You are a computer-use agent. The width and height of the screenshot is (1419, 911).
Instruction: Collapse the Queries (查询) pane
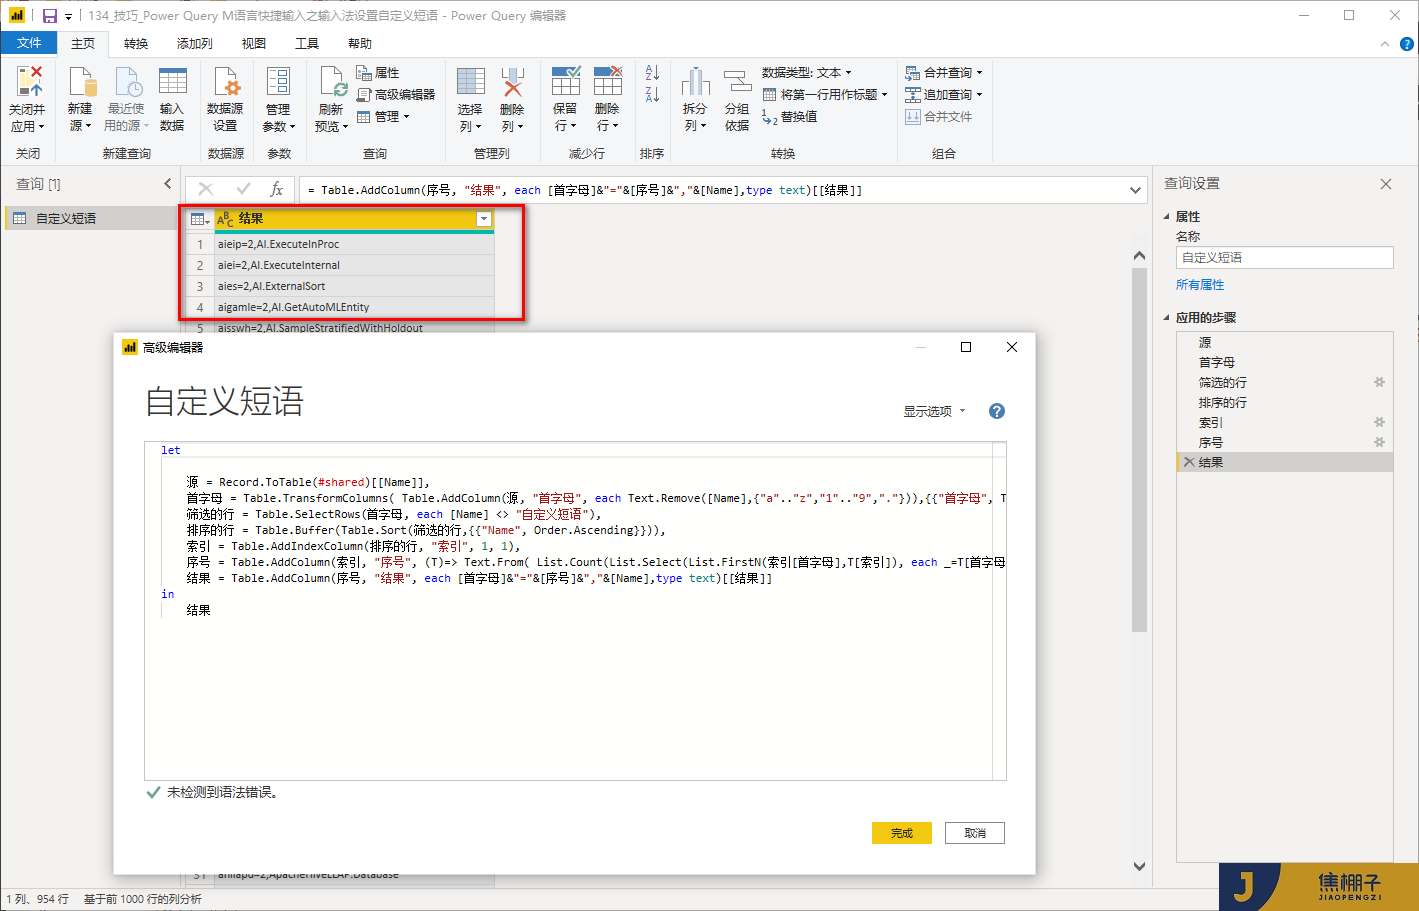(167, 184)
